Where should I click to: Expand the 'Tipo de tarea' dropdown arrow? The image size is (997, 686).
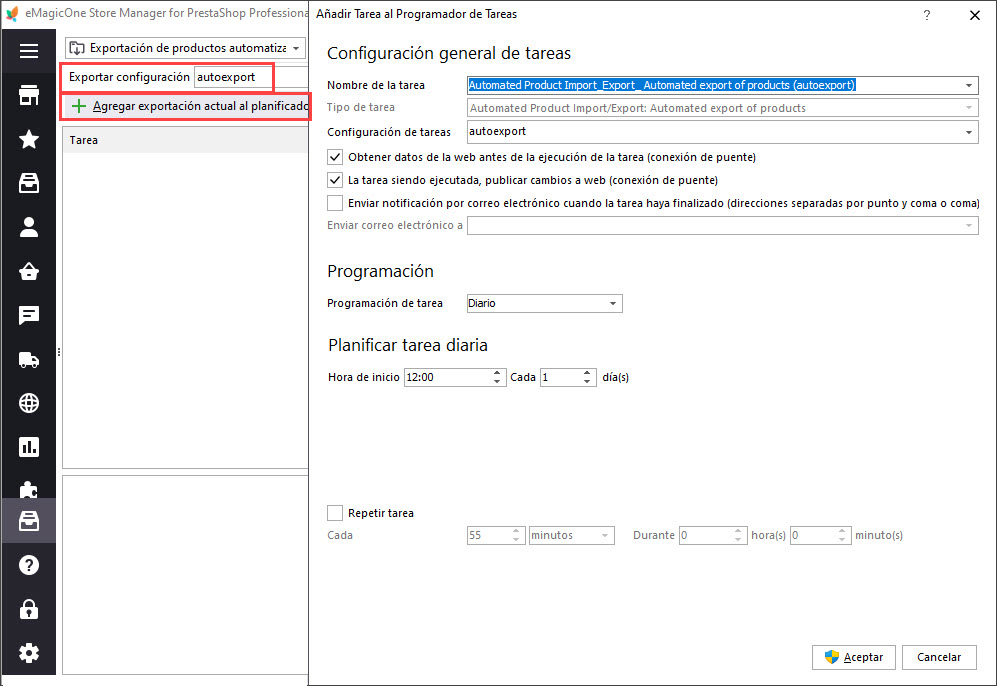(x=968, y=108)
